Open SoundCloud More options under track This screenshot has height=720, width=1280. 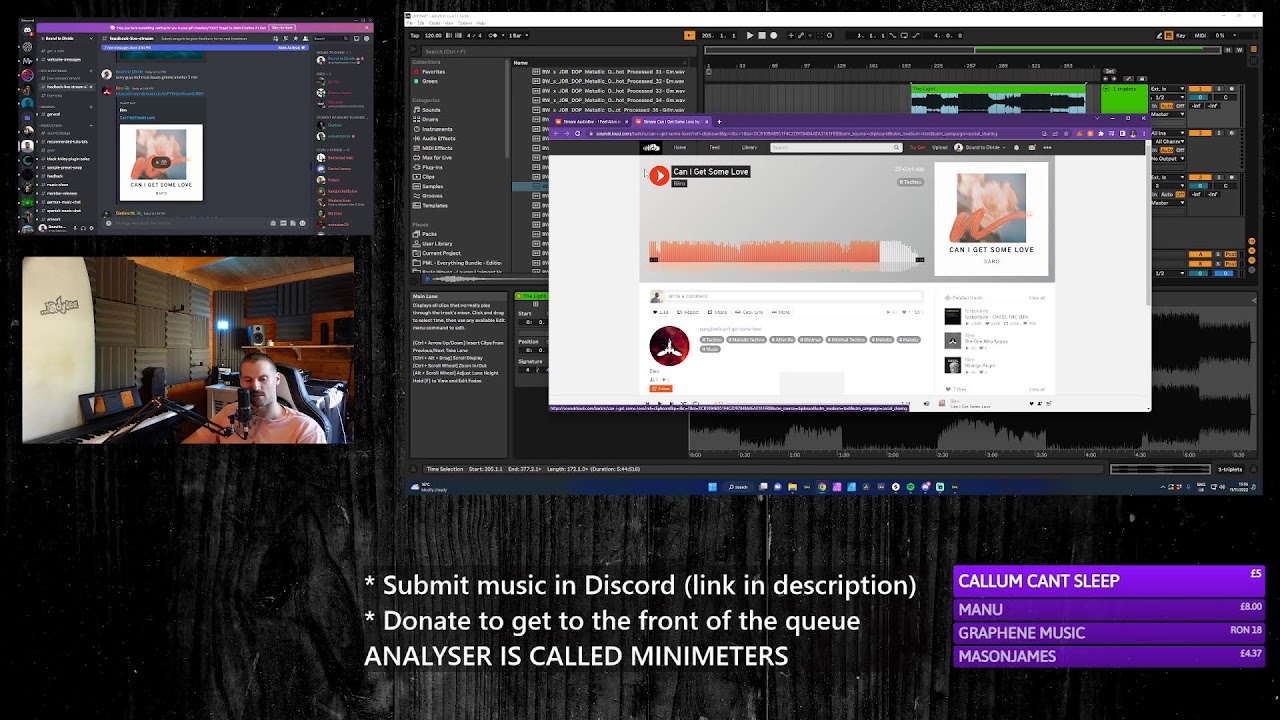tap(781, 312)
